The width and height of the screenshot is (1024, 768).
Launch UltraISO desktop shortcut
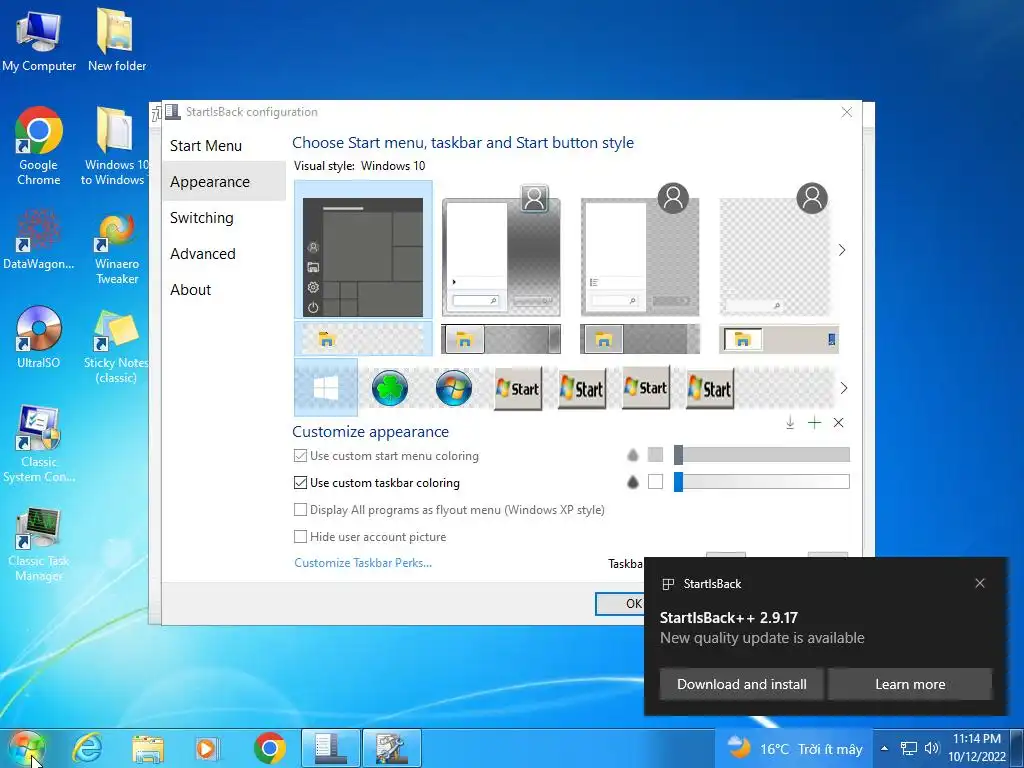39,338
